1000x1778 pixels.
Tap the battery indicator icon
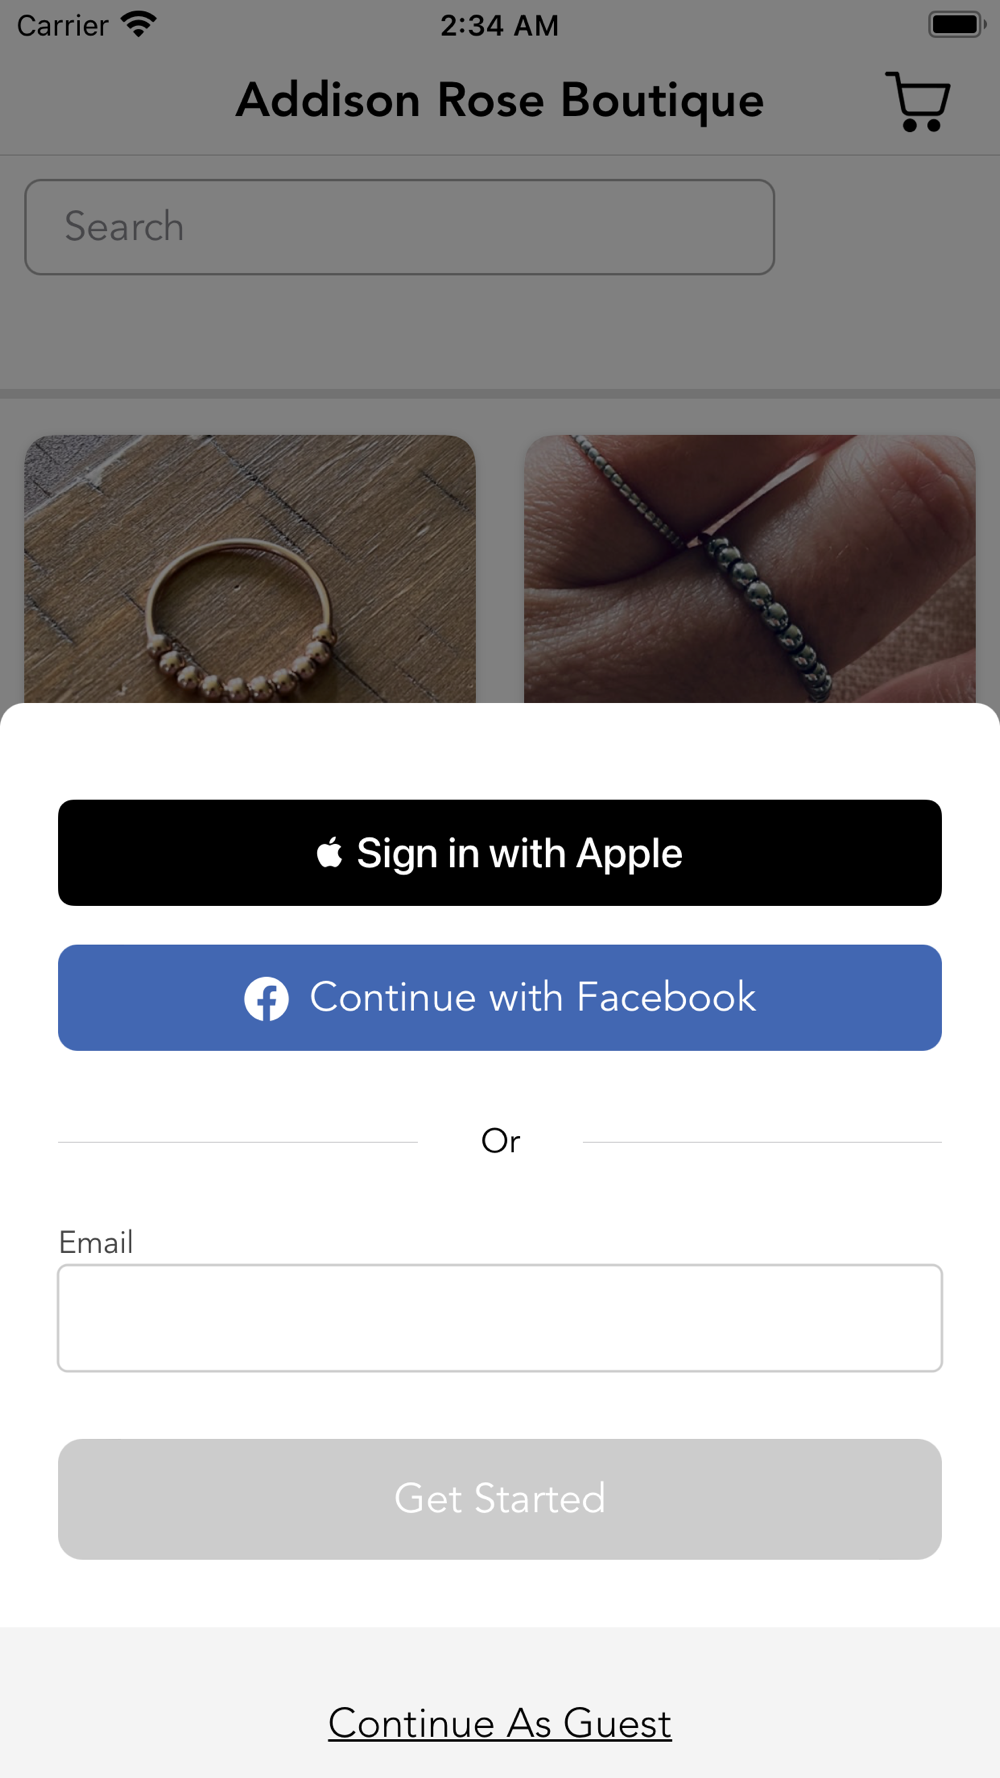957,24
